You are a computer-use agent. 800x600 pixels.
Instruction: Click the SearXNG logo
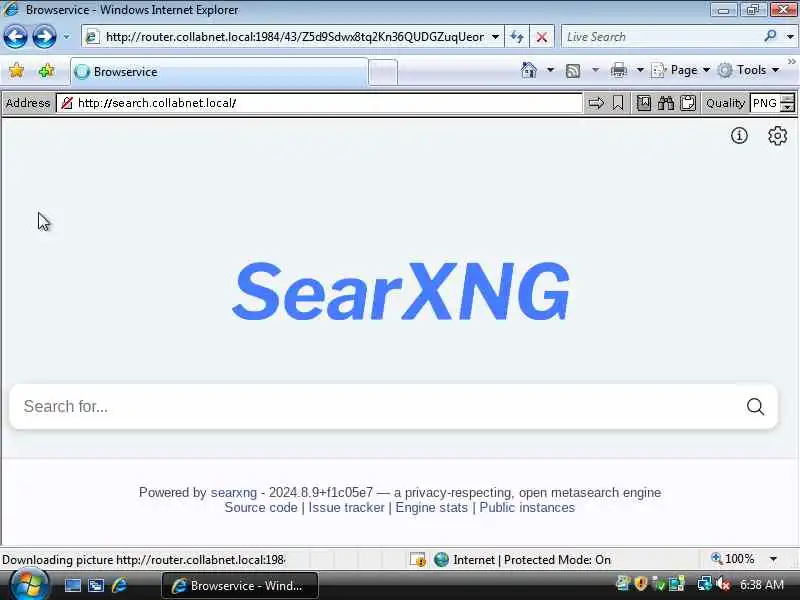(401, 291)
